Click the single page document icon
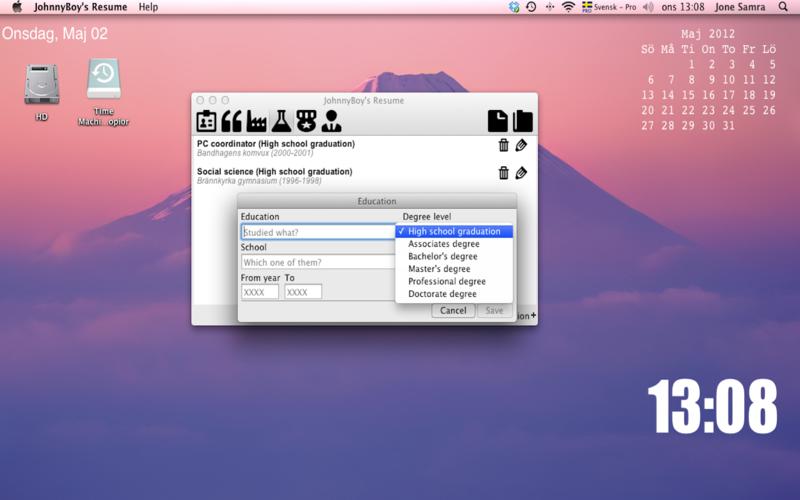 [497, 121]
